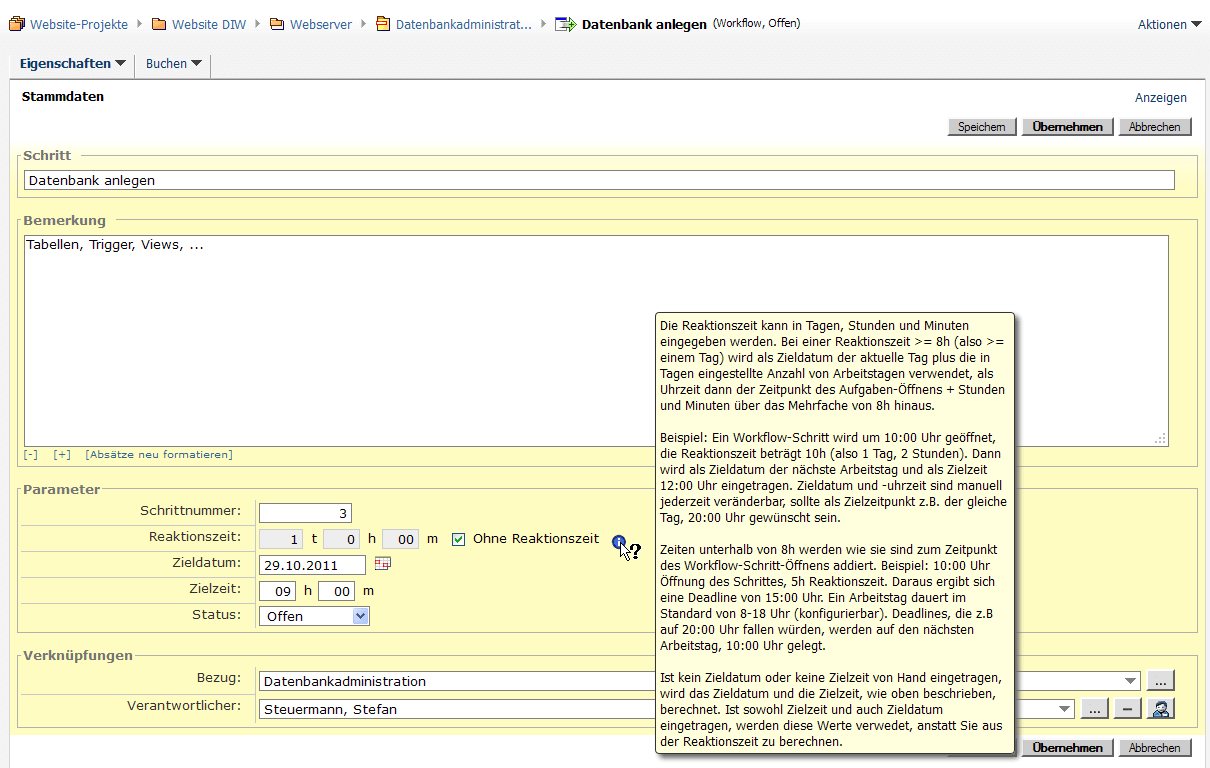This screenshot has width=1210, height=768.
Task: Click the Datenbank anlegen workflow icon
Action: pos(566,24)
